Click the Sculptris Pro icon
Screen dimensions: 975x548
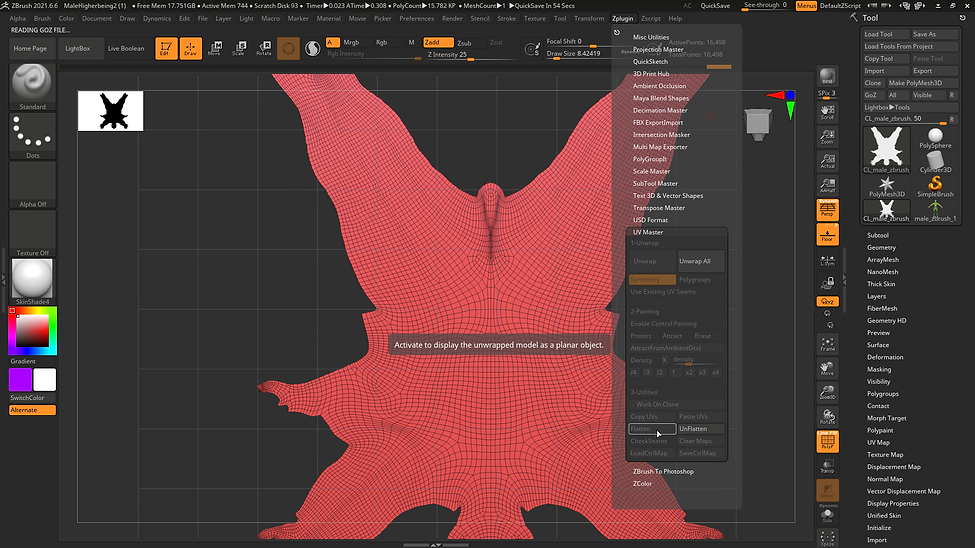tap(313, 48)
